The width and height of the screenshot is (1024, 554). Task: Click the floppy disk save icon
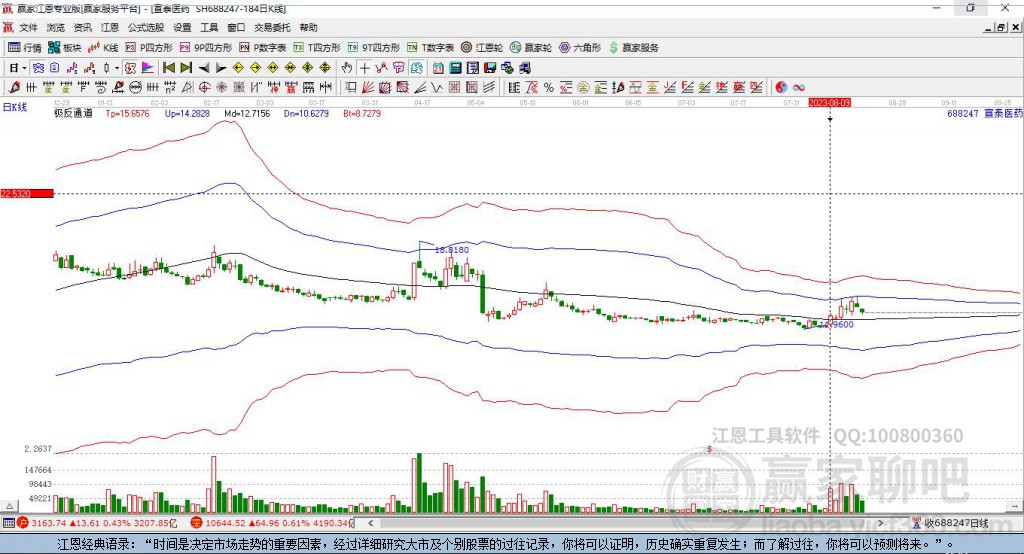click(490, 68)
